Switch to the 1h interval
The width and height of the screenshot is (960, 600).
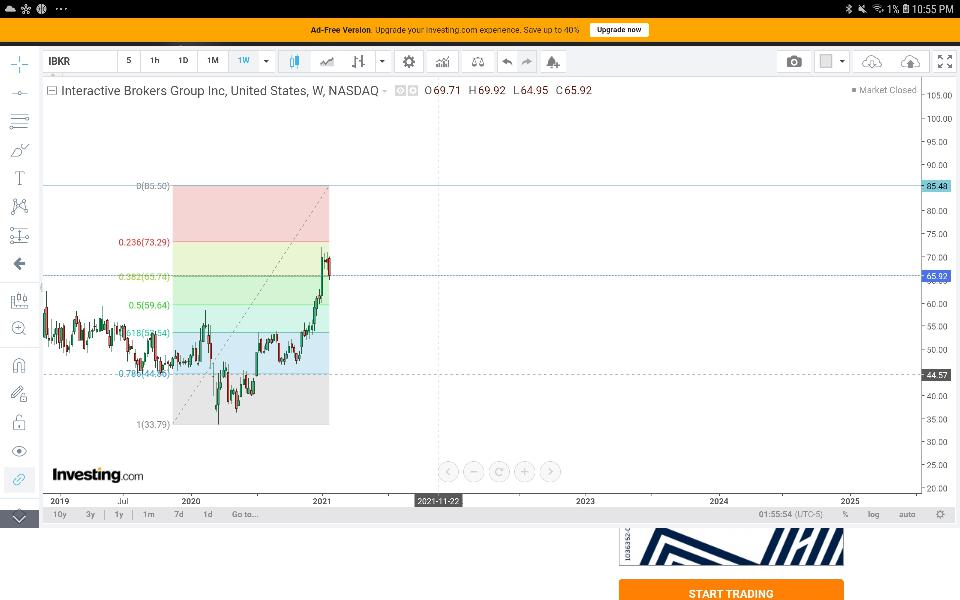click(155, 61)
